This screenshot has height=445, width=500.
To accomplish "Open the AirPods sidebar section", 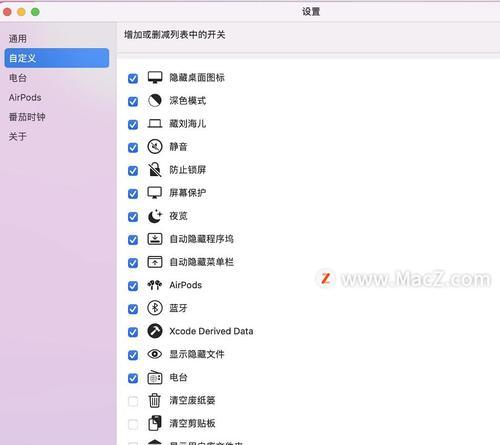I will coord(25,98).
